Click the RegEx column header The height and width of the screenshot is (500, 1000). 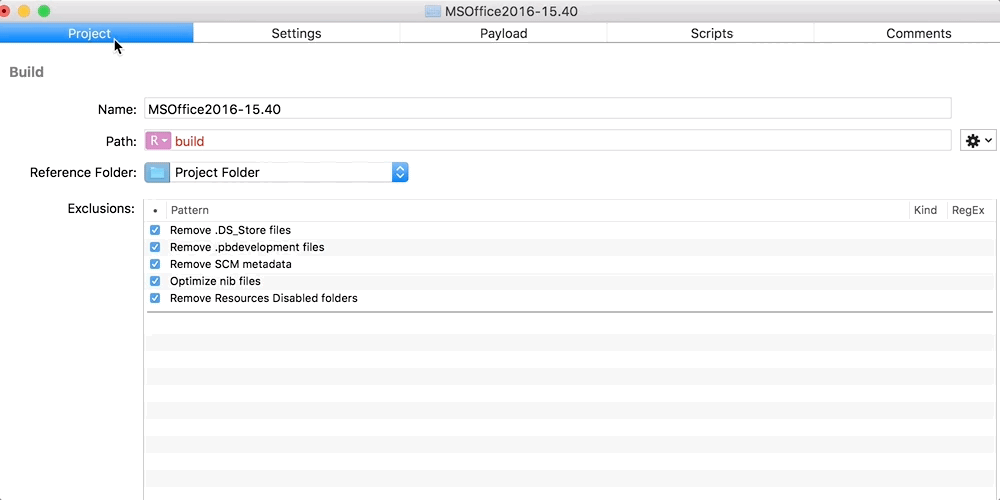(x=968, y=210)
